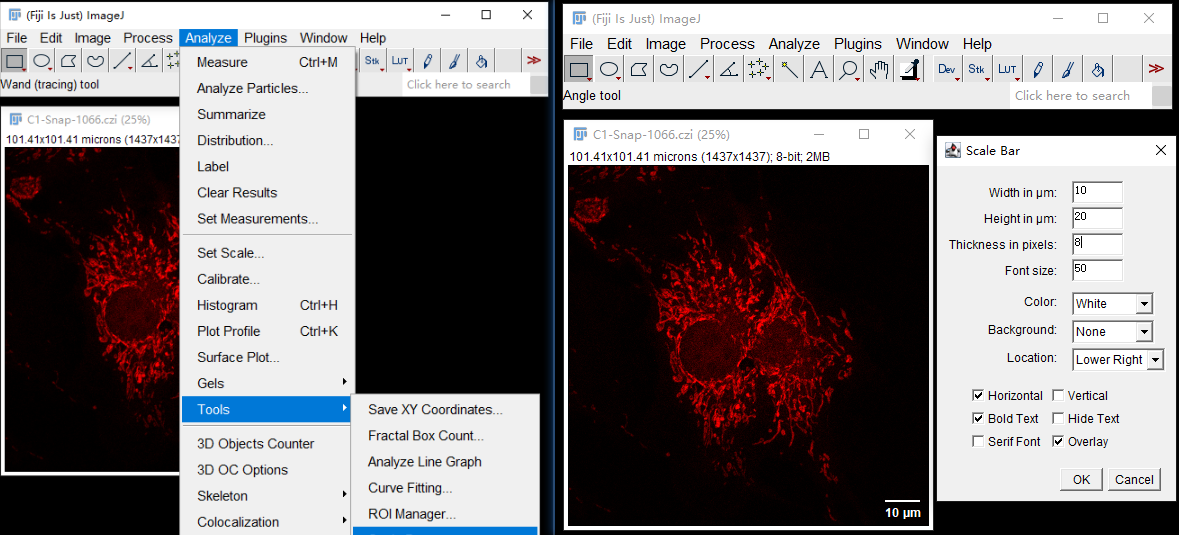Open Plugins menu in Angle tool status window
Image resolution: width=1179 pixels, height=535 pixels.
pos(857,44)
